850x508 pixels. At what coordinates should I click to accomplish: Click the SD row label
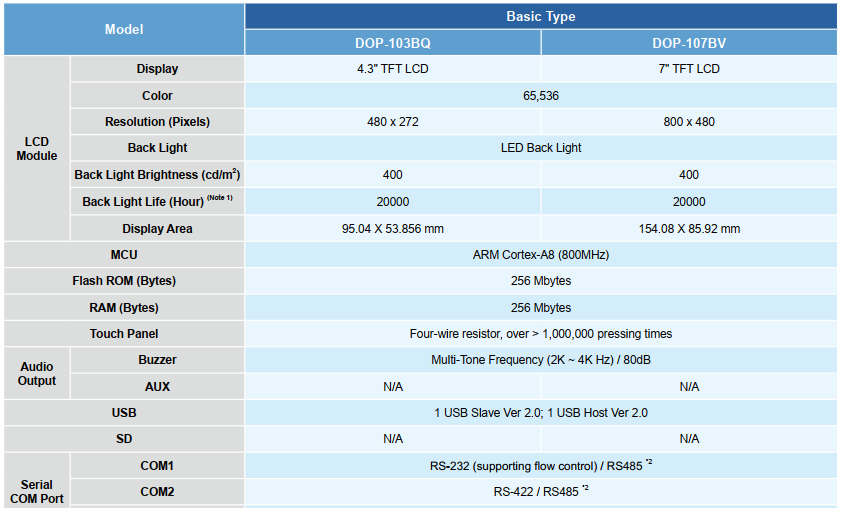(124, 439)
